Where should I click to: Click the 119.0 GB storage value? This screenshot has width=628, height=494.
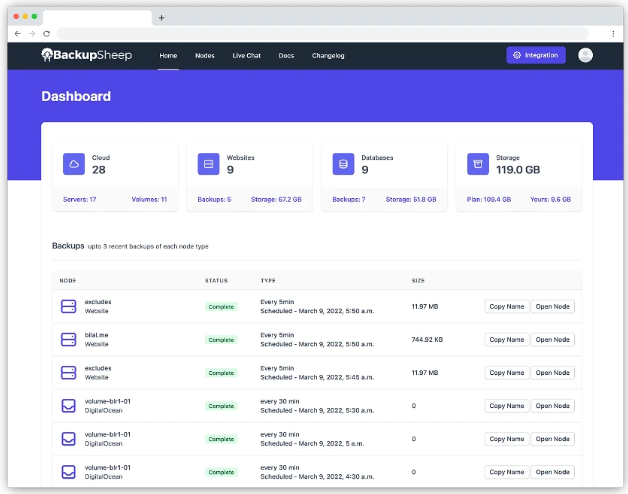pyautogui.click(x=518, y=170)
